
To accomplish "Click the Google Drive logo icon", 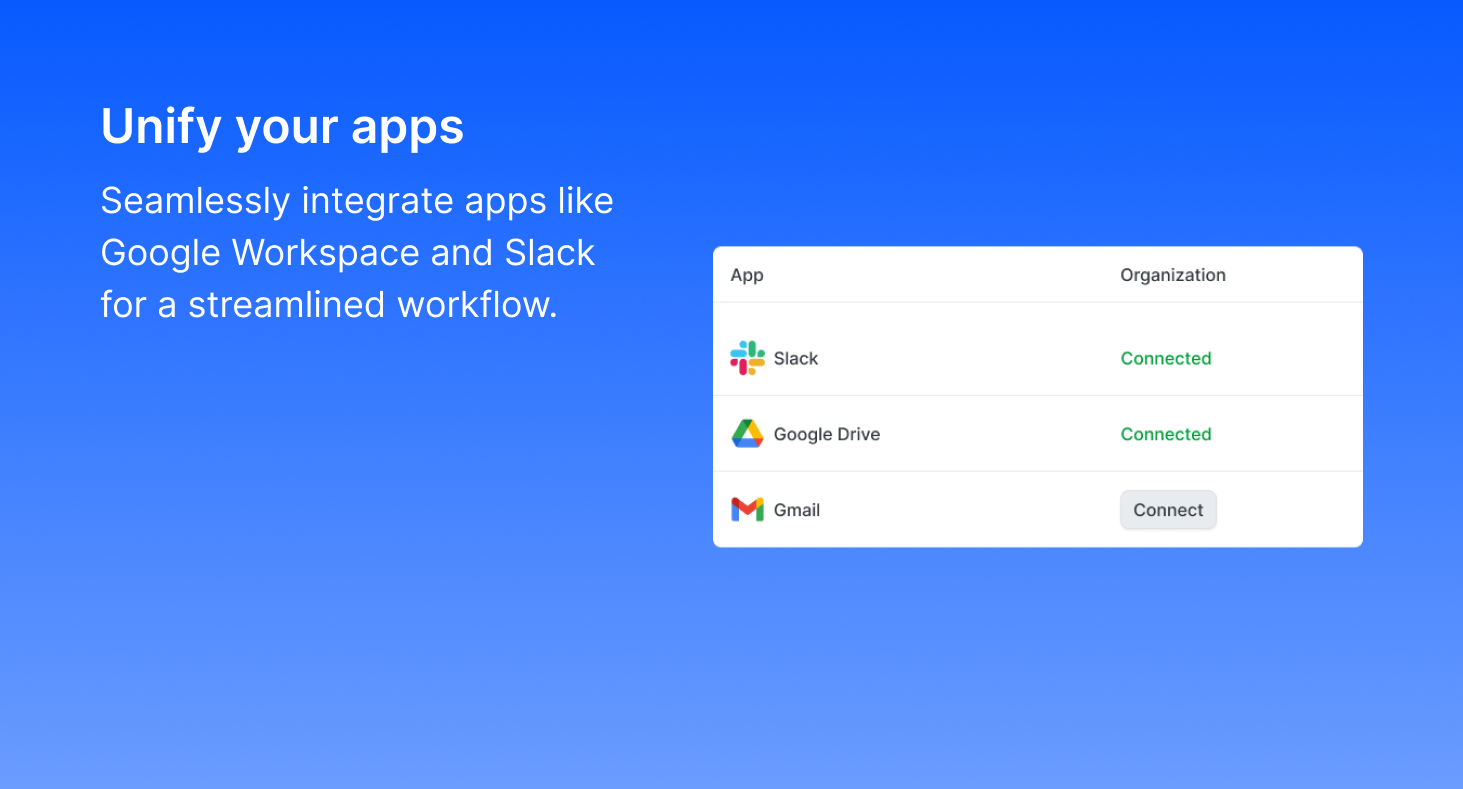I will pyautogui.click(x=747, y=434).
